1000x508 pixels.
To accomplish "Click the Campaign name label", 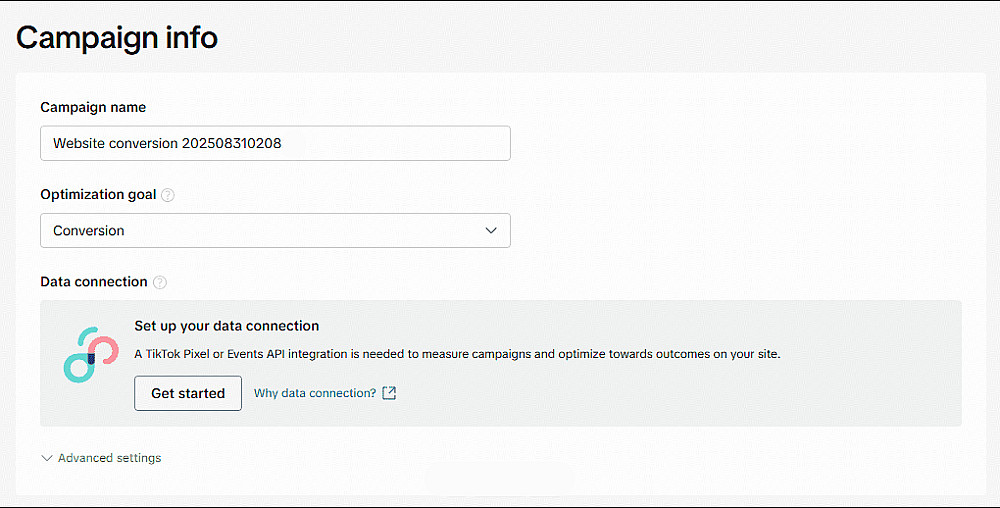I will [93, 107].
